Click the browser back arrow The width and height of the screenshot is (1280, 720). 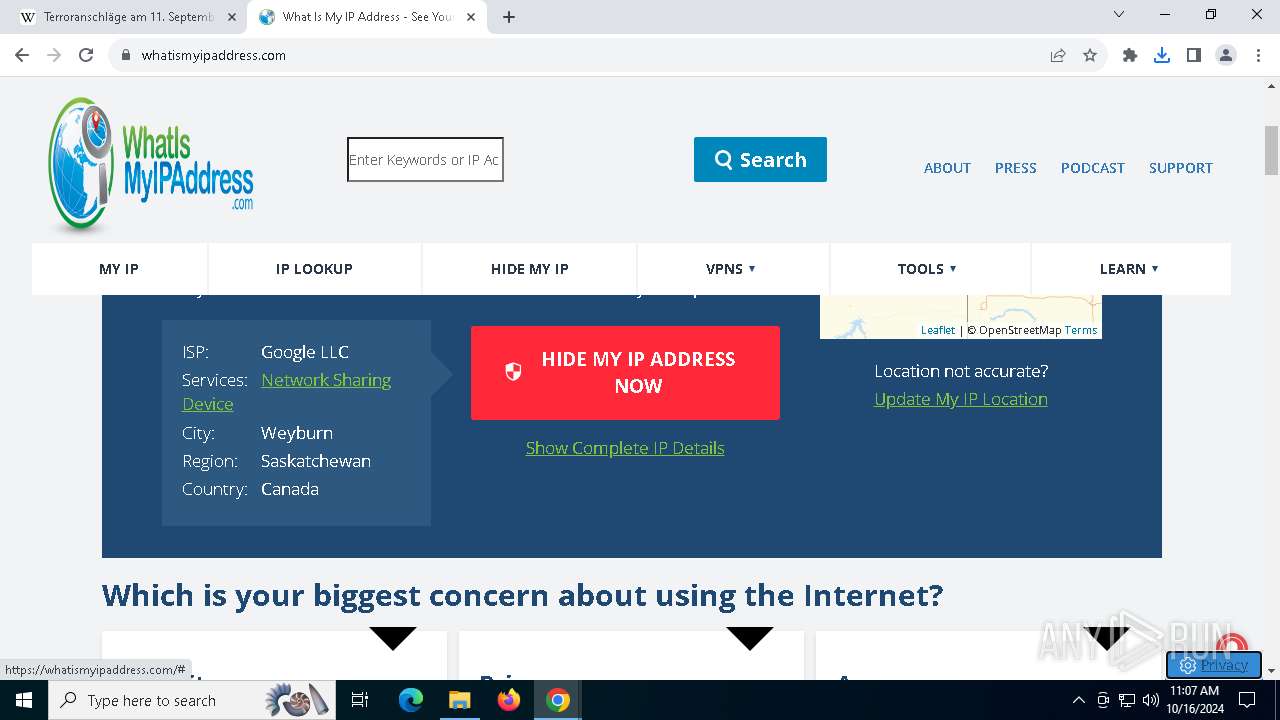coord(22,55)
